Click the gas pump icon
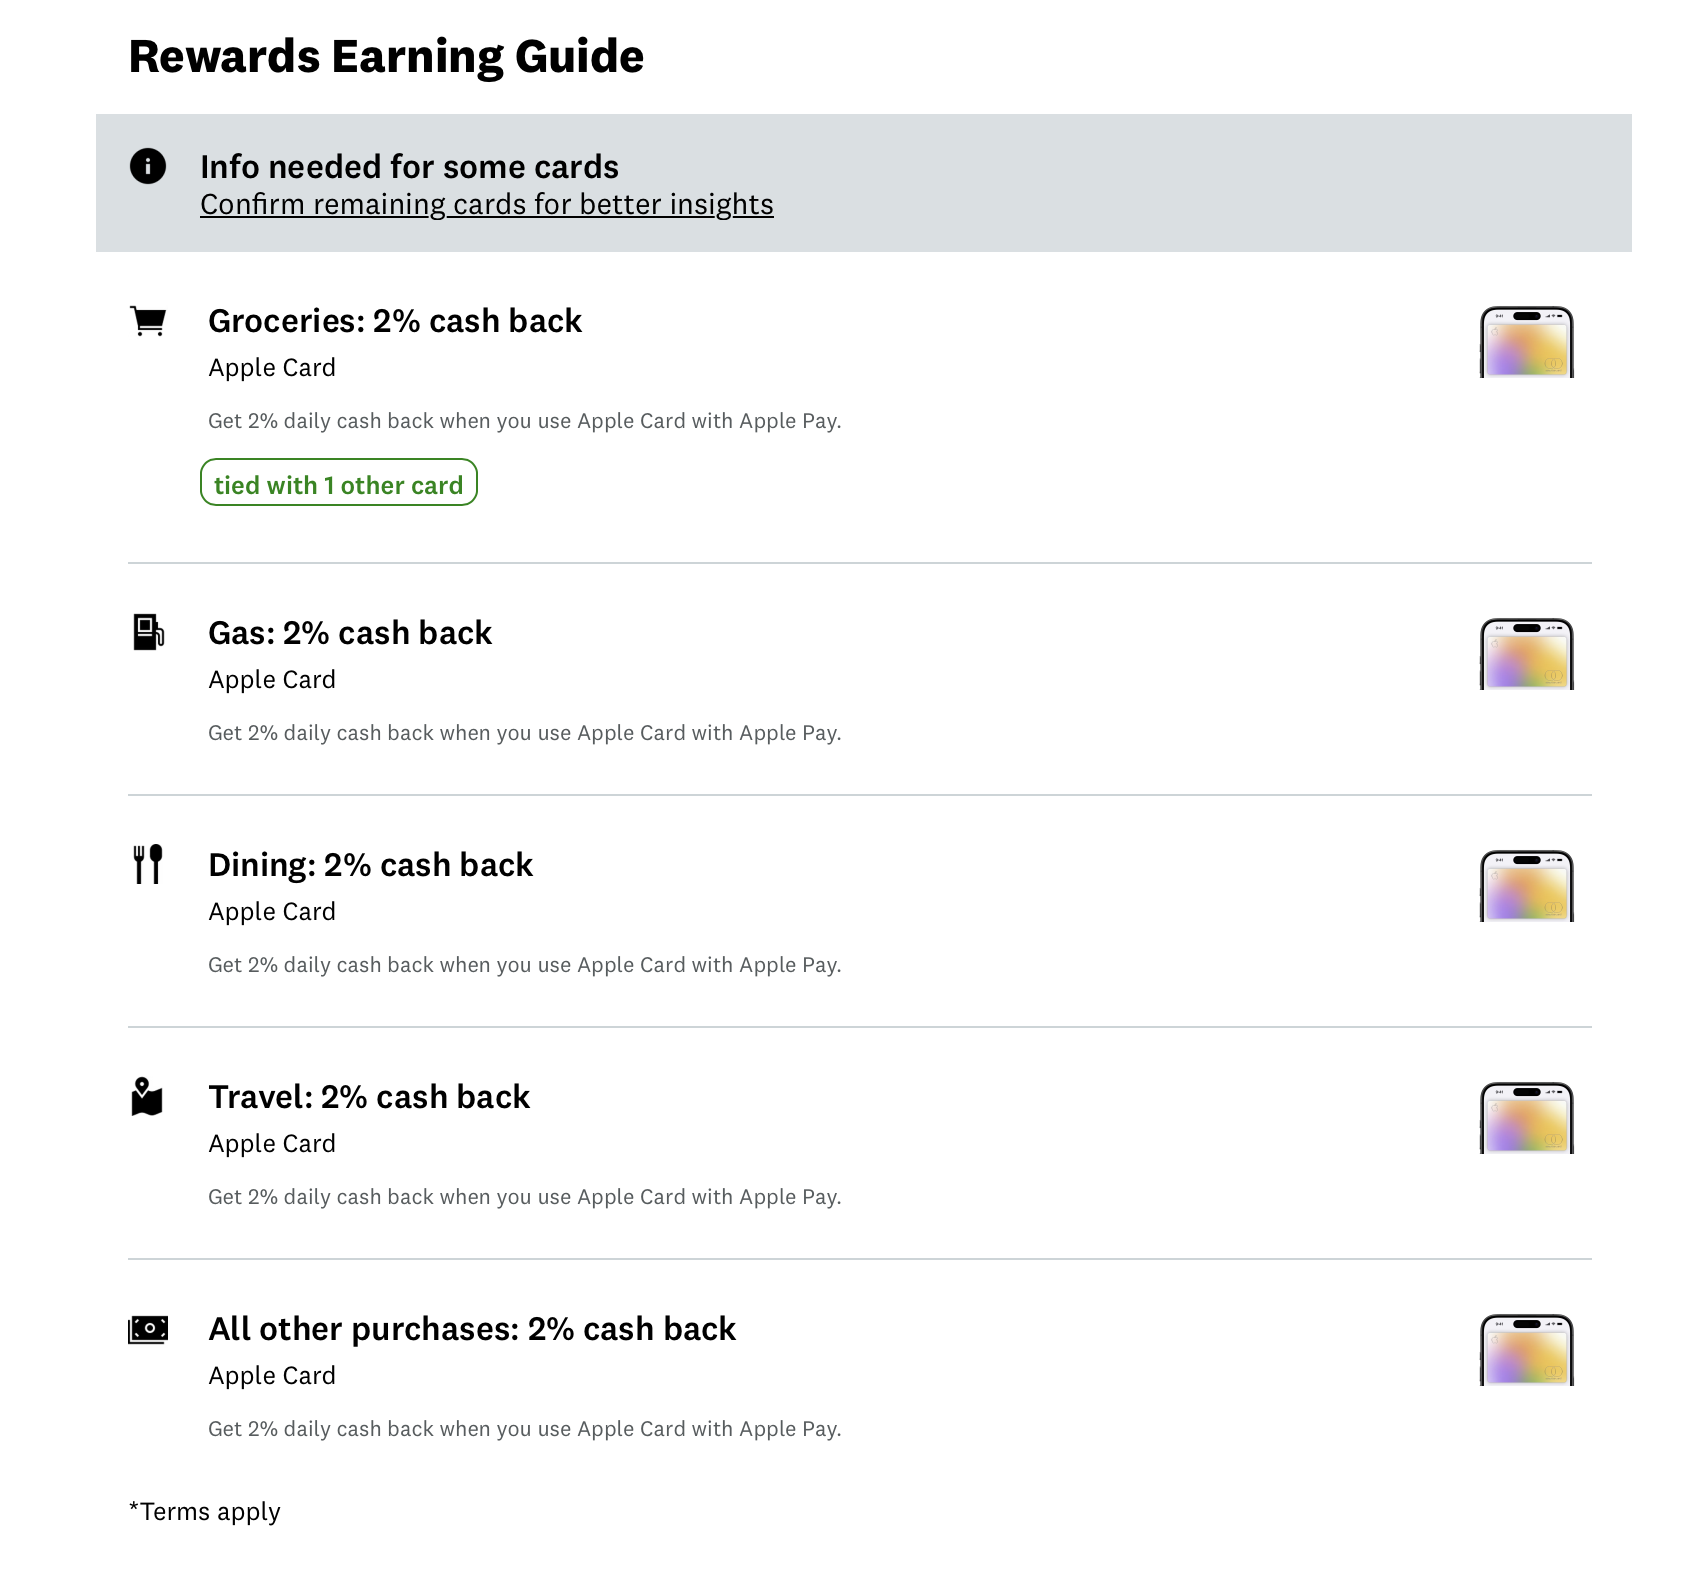Image resolution: width=1688 pixels, height=1578 pixels. click(148, 632)
